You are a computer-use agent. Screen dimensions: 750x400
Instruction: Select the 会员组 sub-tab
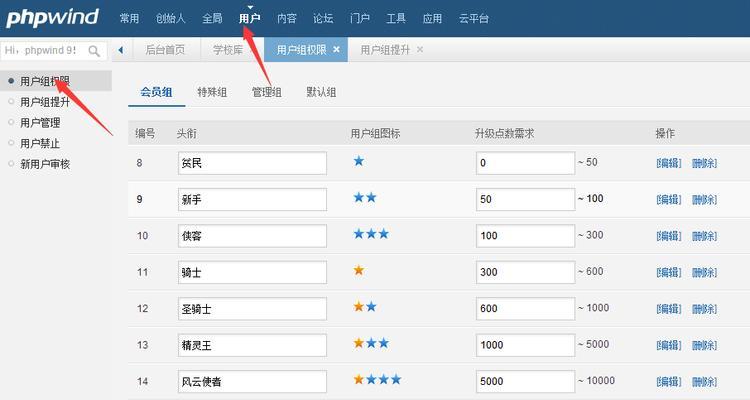pos(156,92)
